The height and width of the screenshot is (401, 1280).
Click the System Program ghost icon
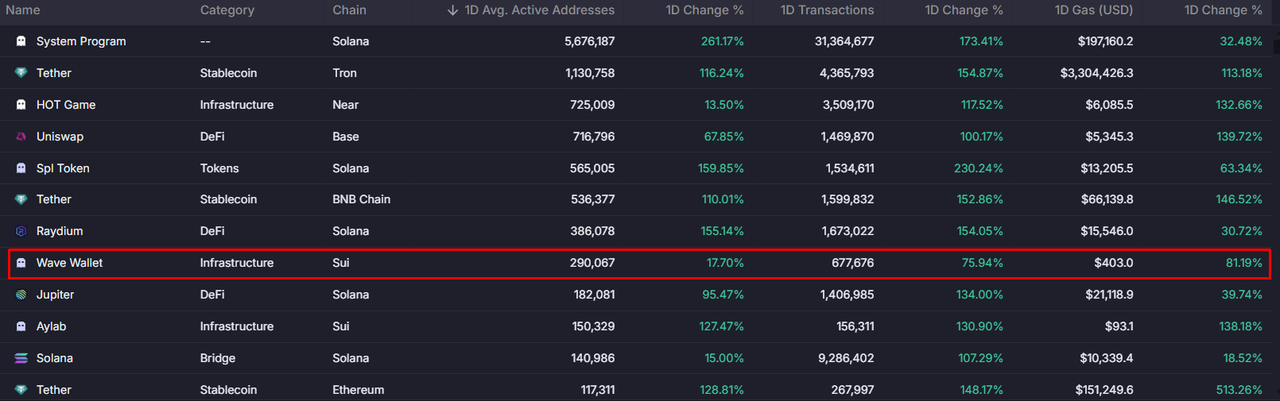21,42
